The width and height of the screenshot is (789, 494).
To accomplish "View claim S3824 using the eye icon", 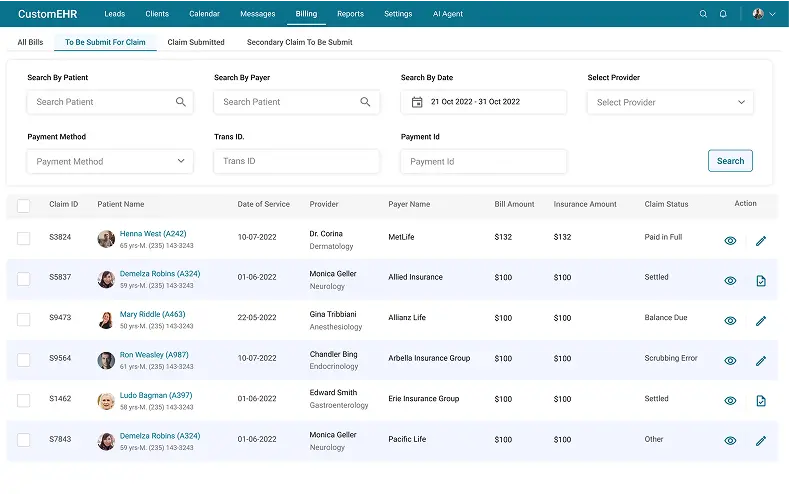I will click(730, 240).
